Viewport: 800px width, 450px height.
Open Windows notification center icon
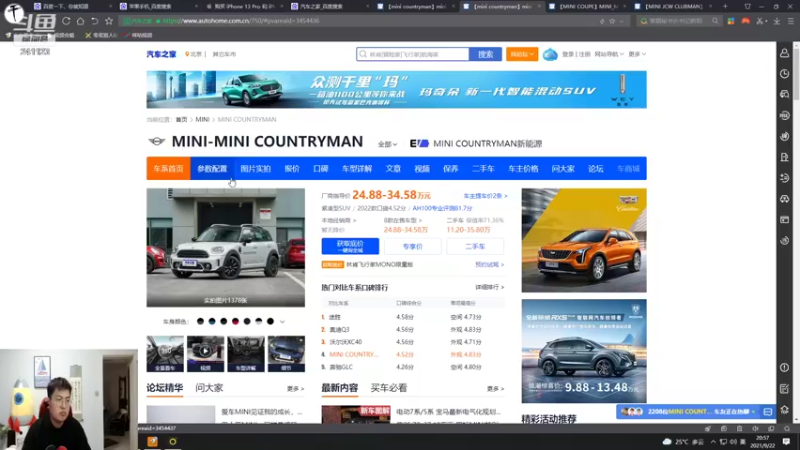[x=786, y=442]
